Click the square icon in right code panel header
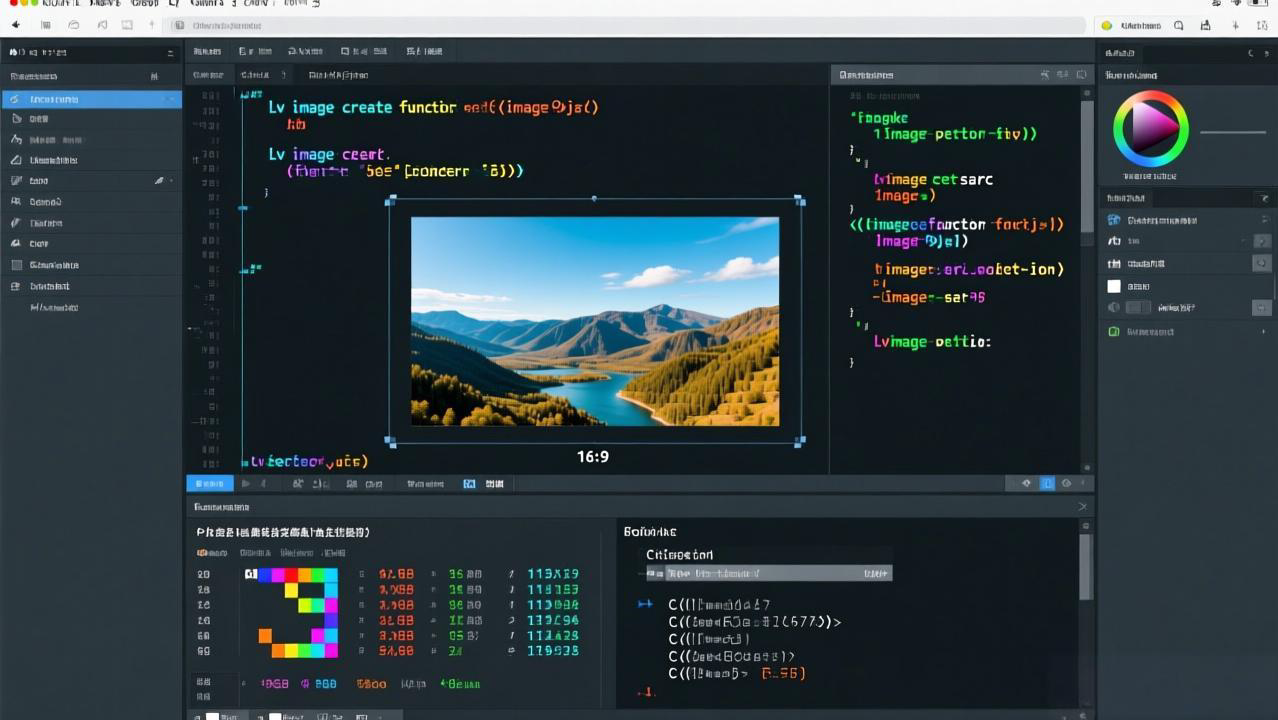Viewport: 1278px width, 720px height. [x=1082, y=75]
